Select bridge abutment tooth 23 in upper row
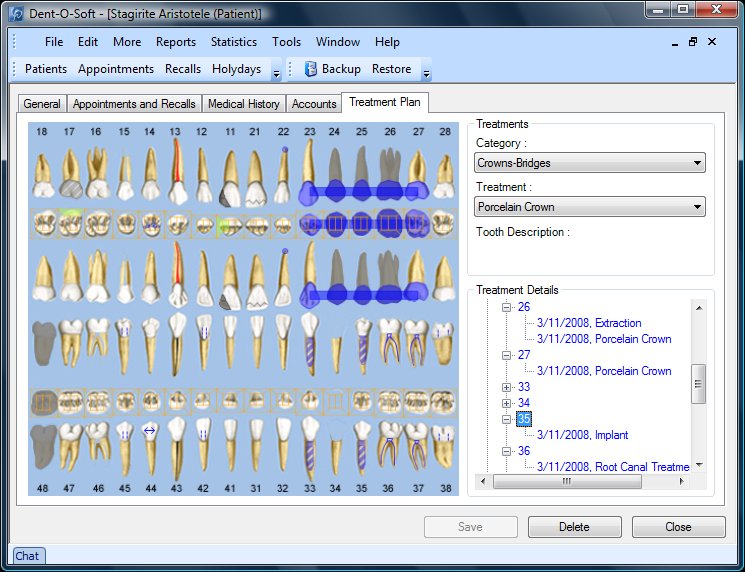 [308, 172]
